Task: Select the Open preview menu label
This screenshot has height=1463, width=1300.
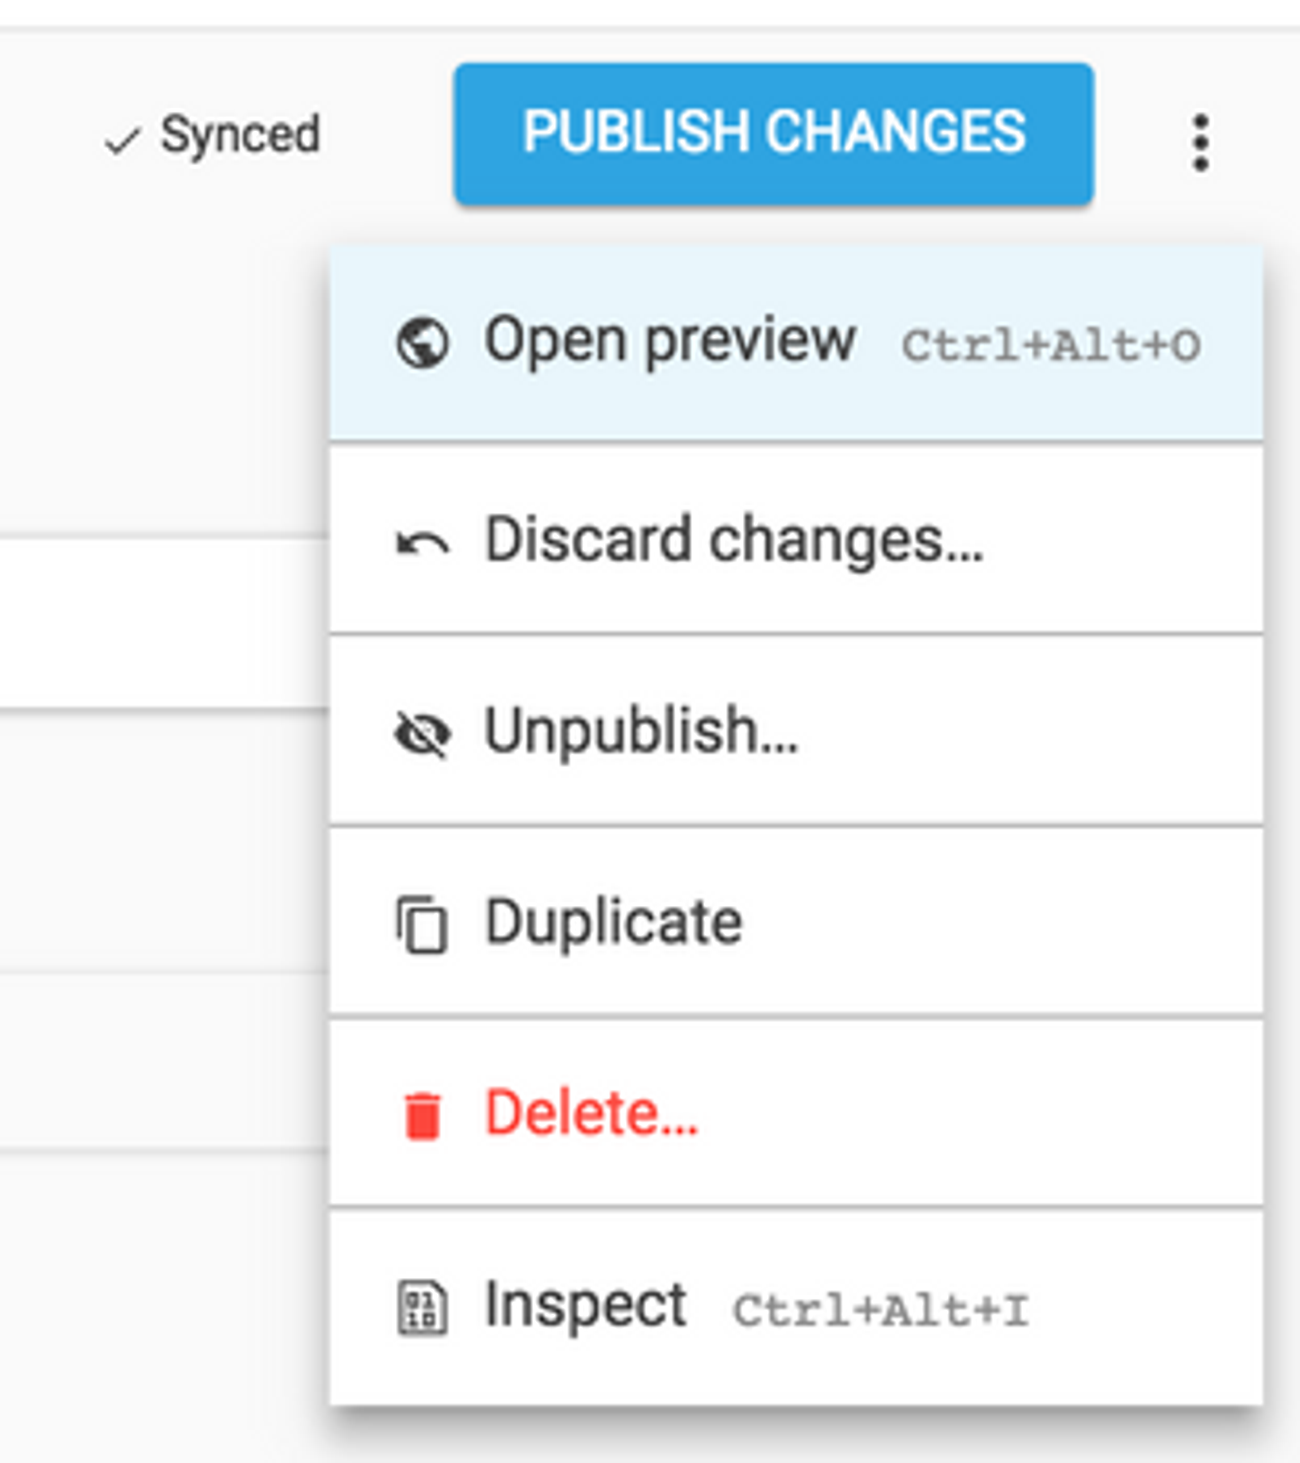Action: pos(669,341)
